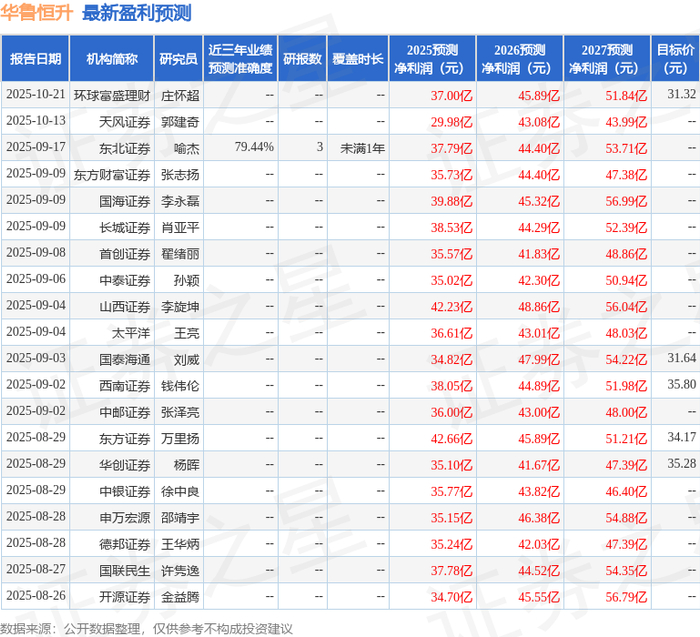Select the 2025预测净利润 column header
The width and height of the screenshot is (700, 637).
(433, 58)
